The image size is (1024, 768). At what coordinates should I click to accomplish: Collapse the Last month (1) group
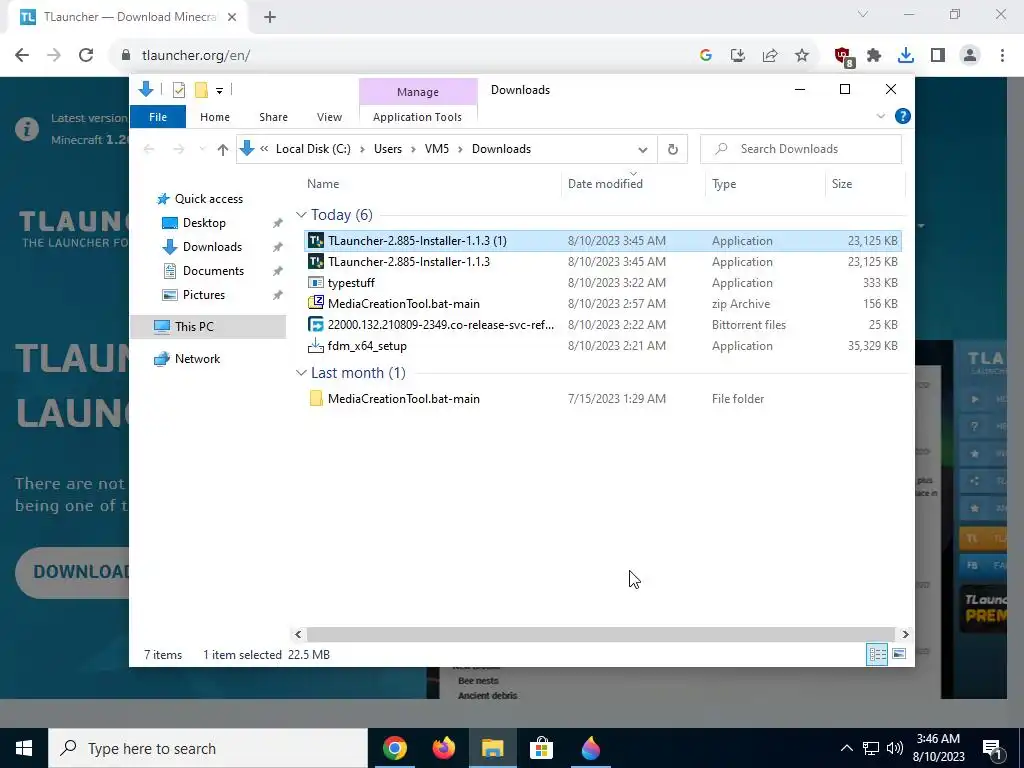(x=301, y=373)
